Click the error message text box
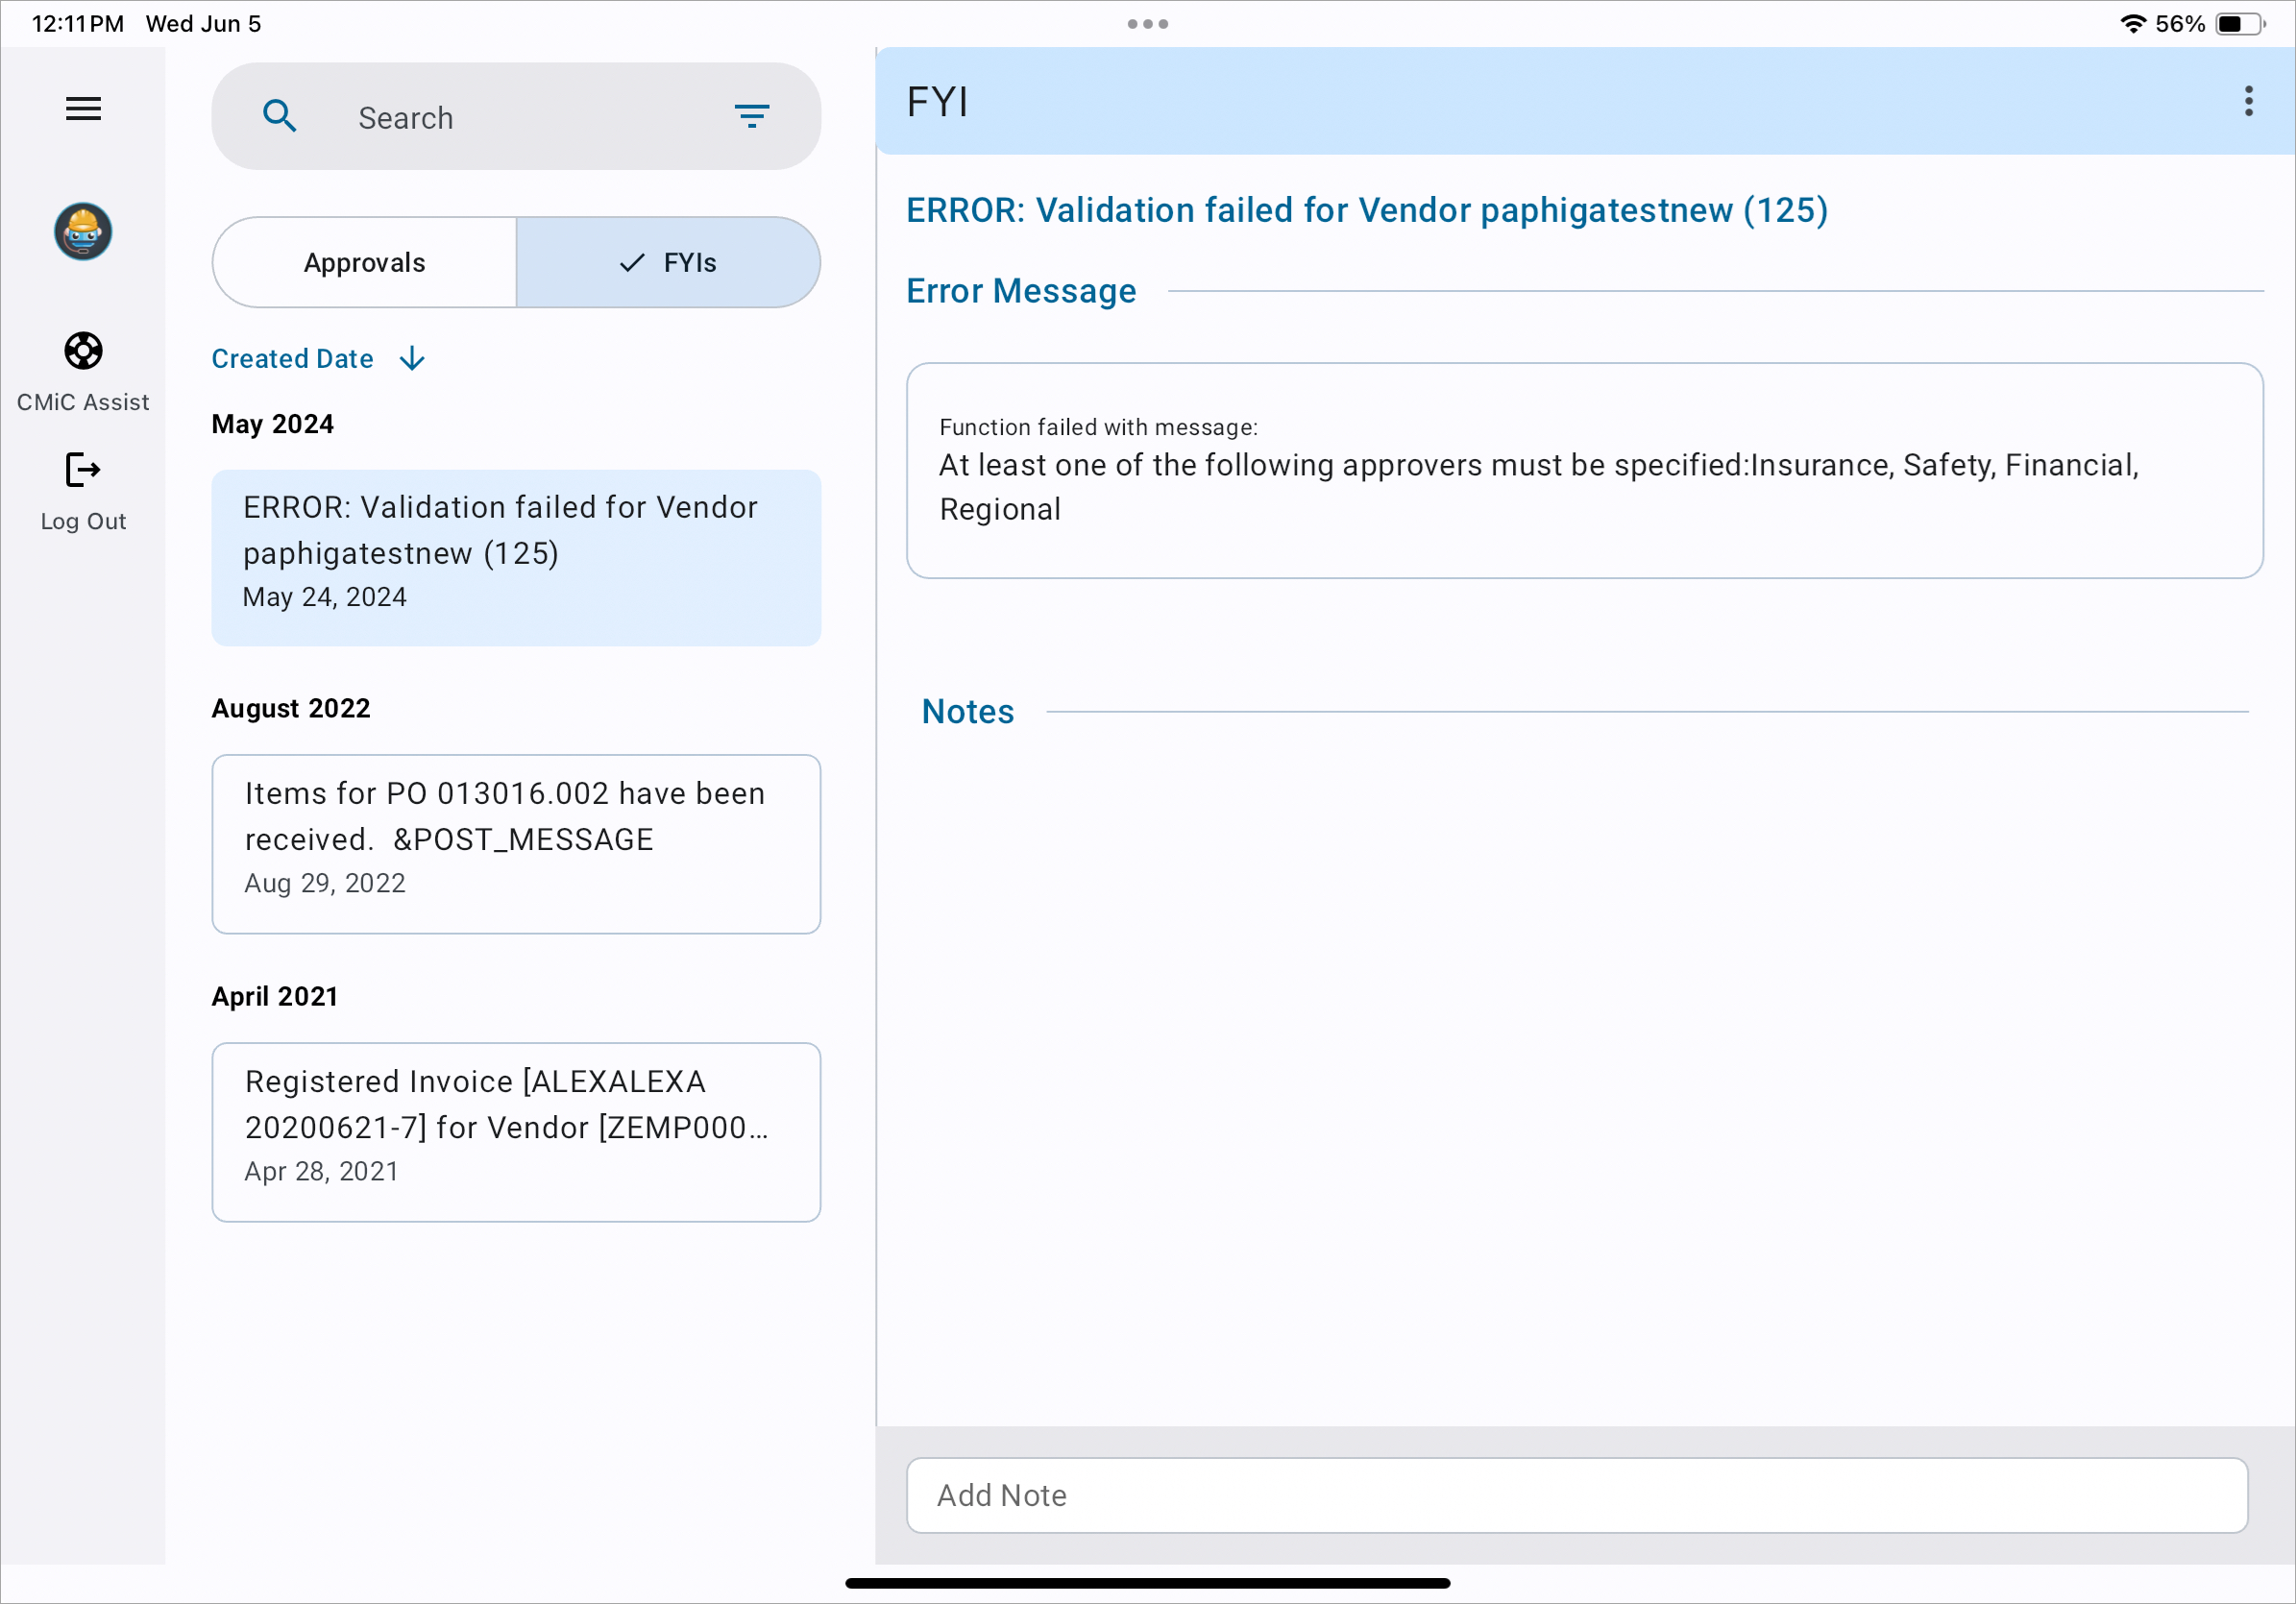2296x1604 pixels. [x=1584, y=470]
